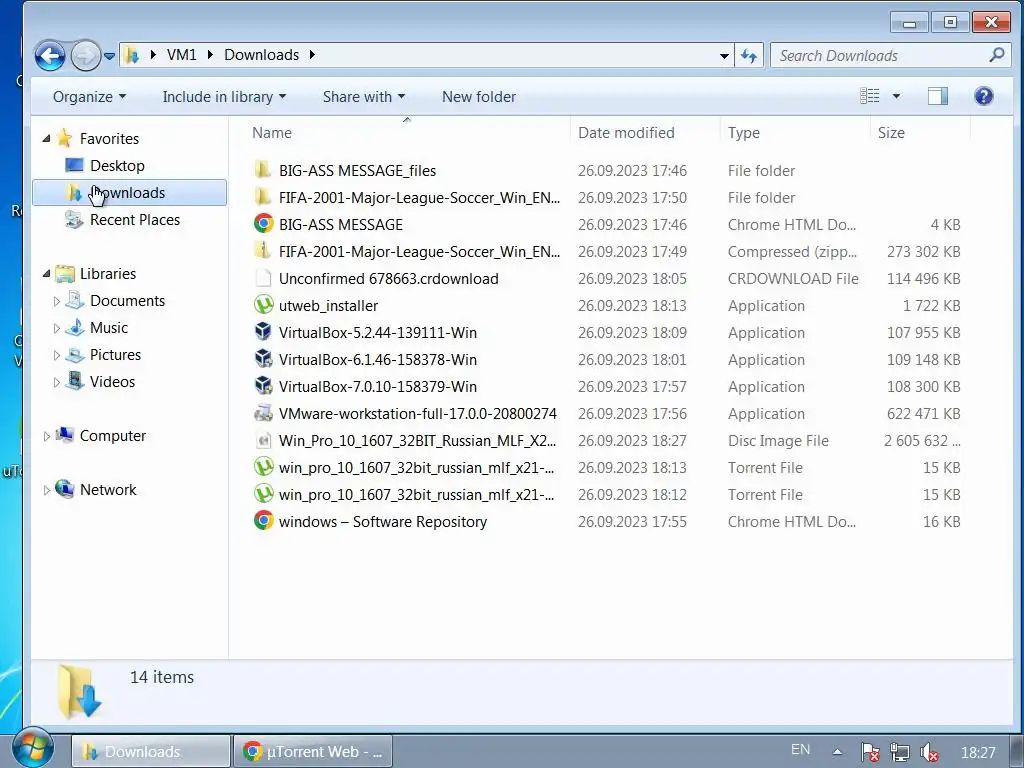Expand the Music library

pyautogui.click(x=56, y=328)
